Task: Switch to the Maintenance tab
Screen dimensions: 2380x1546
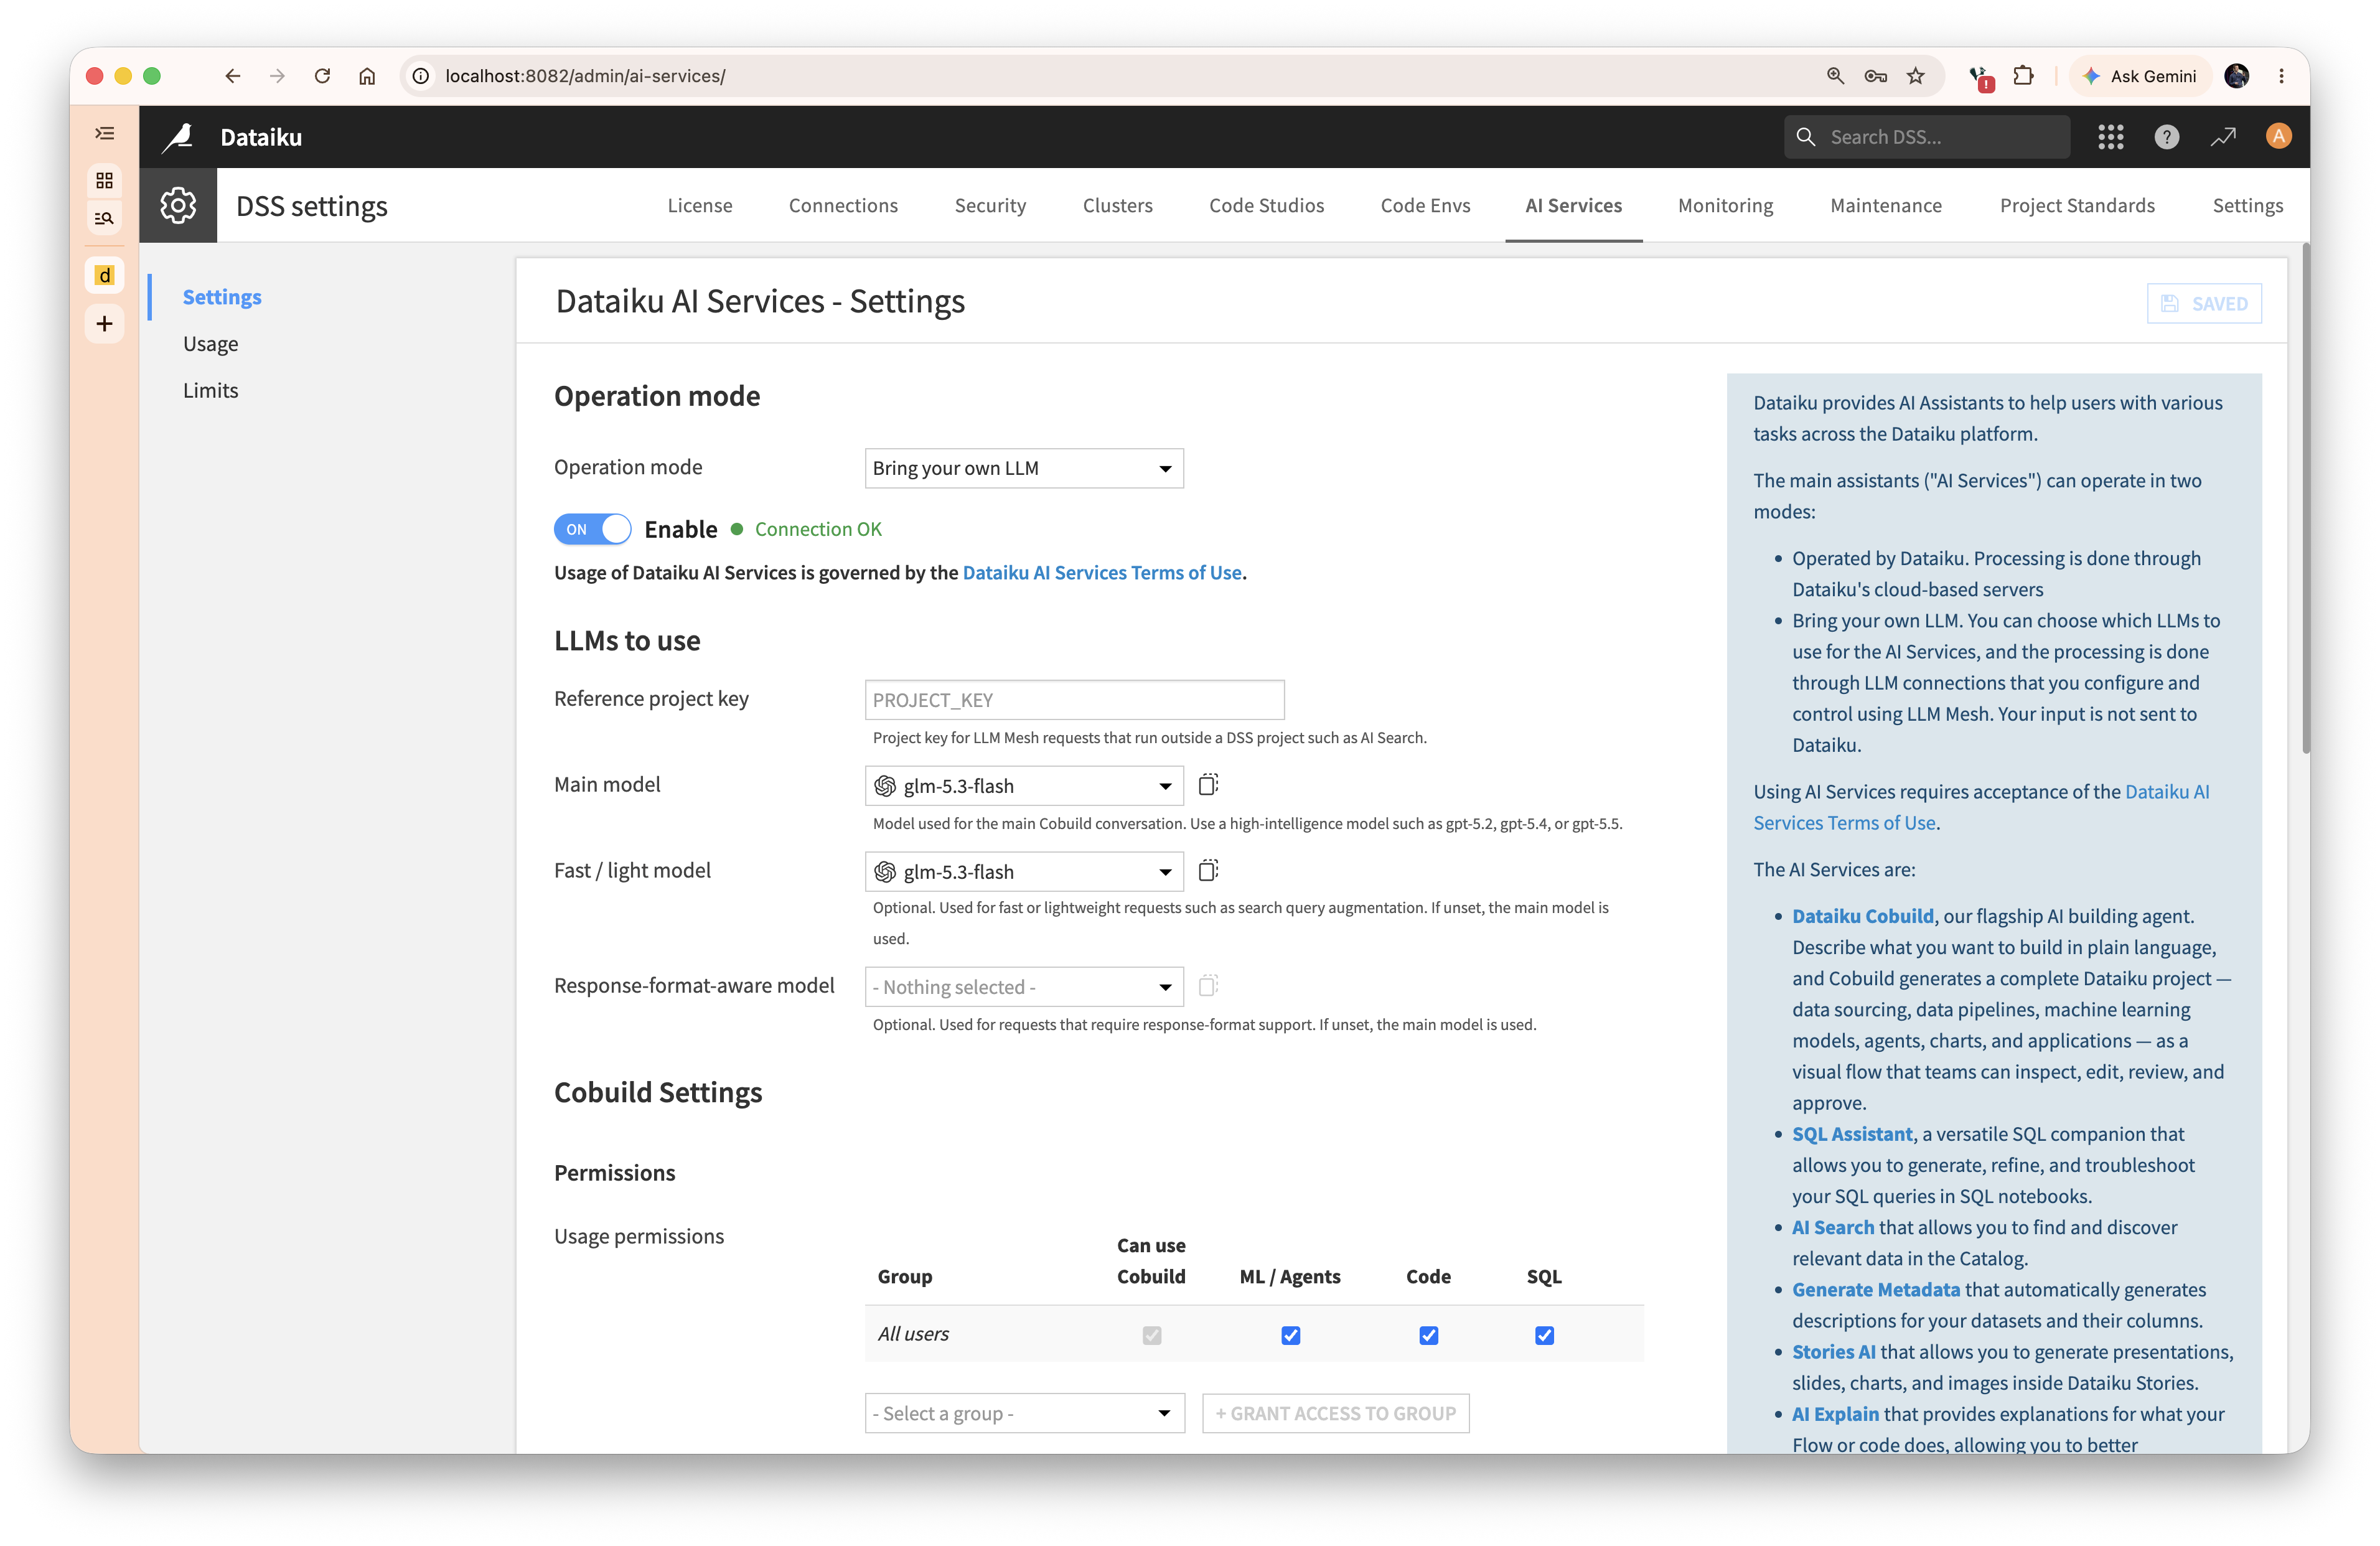Action: (1886, 205)
